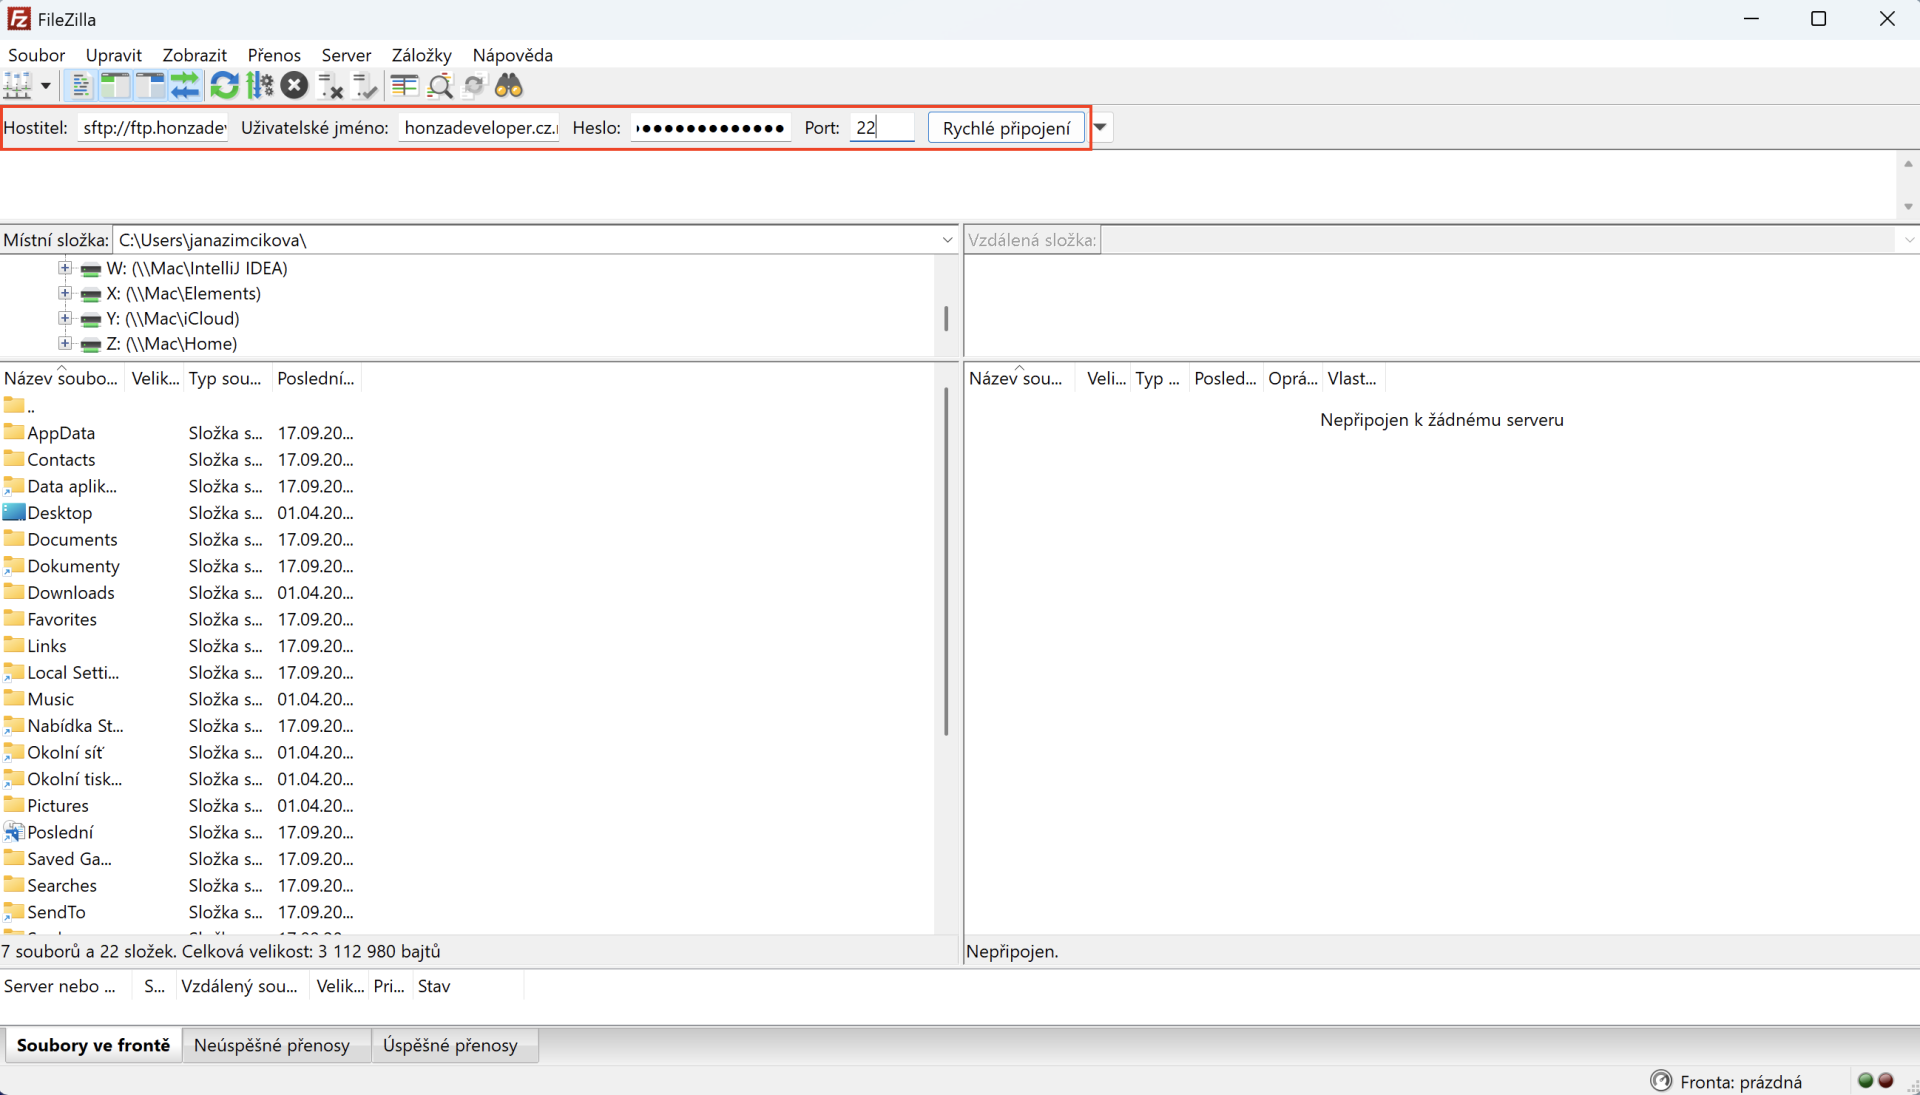Toggle transfer queue display icon
The width and height of the screenshot is (1920, 1095).
pyautogui.click(x=185, y=86)
